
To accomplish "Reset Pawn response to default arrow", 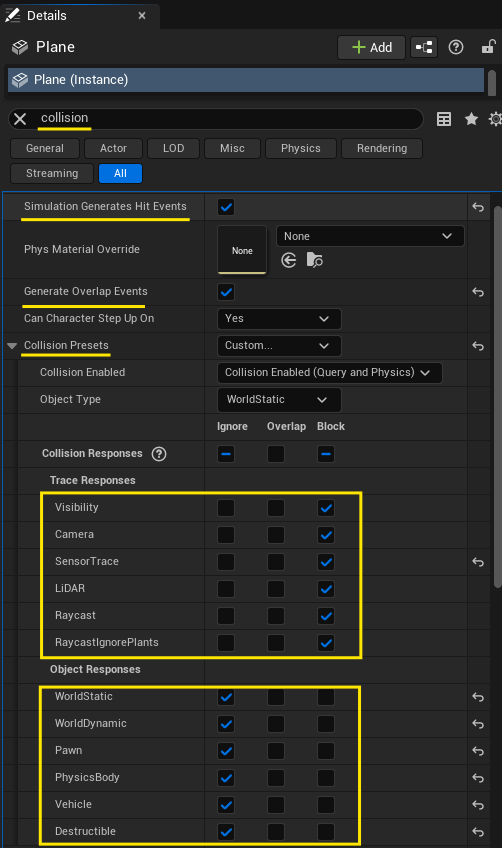I will 478,751.
